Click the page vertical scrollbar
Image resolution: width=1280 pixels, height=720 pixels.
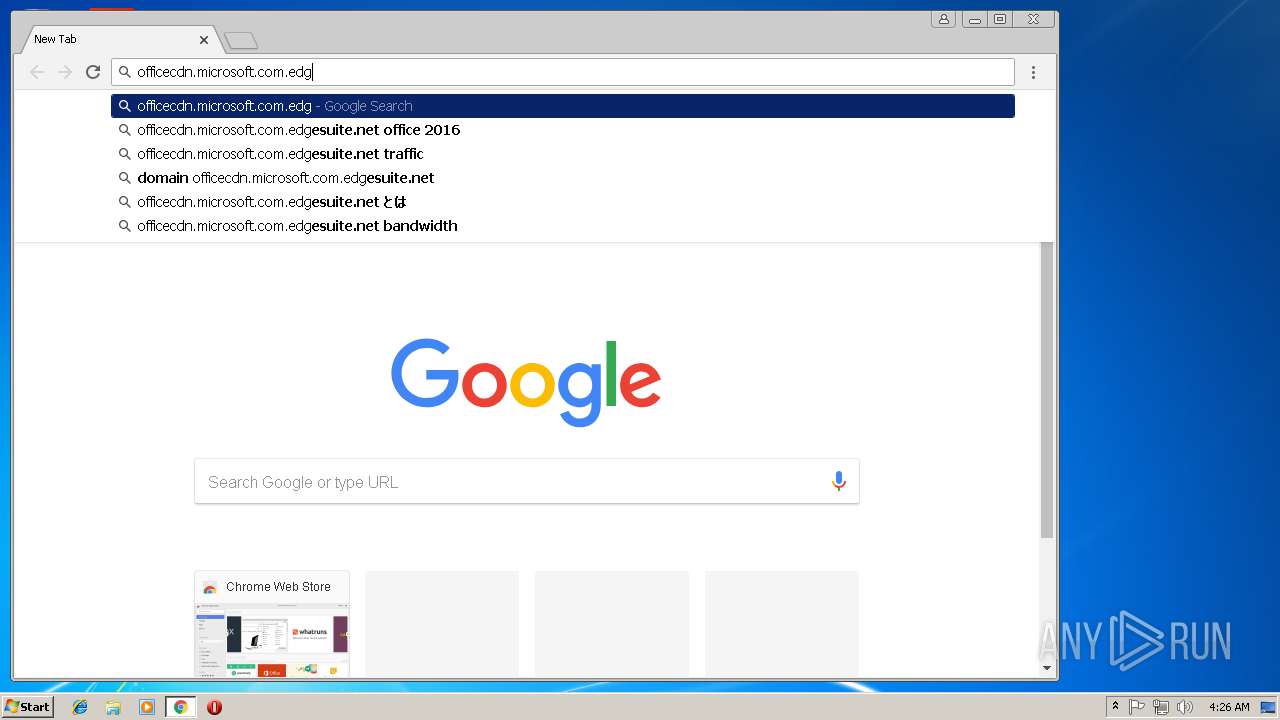click(1047, 390)
